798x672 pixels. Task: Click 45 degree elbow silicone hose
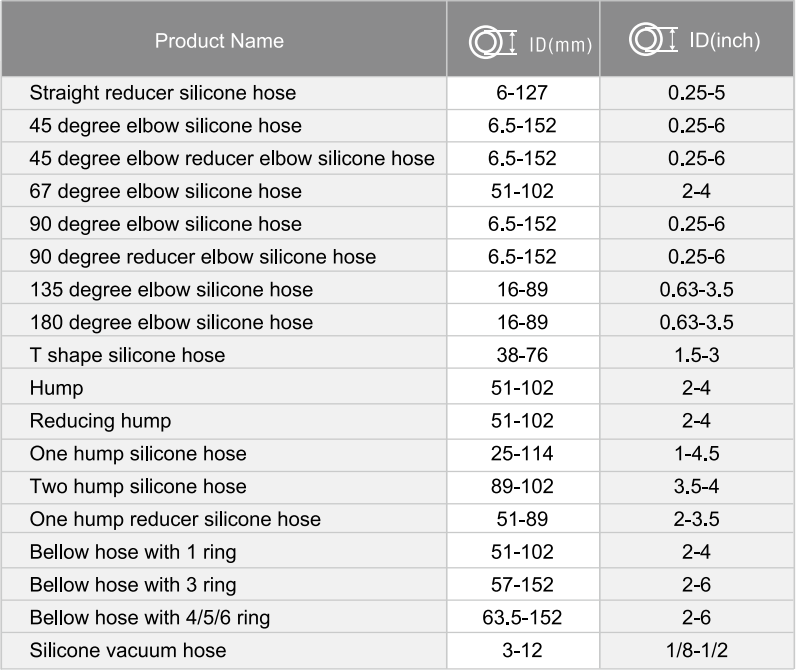[x=165, y=126]
